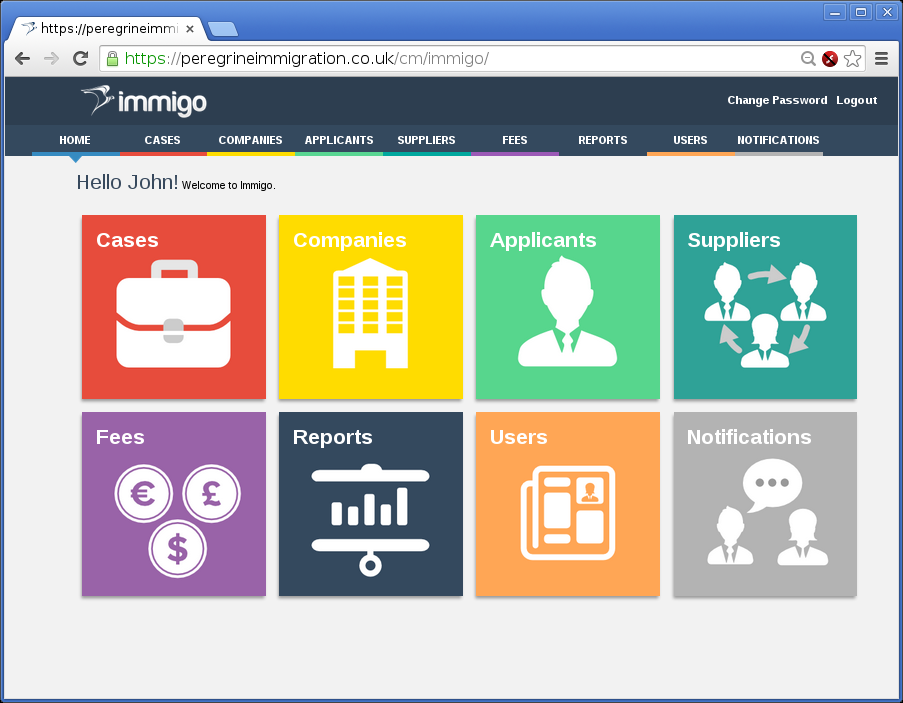Open the FEES navigation tab

515,140
